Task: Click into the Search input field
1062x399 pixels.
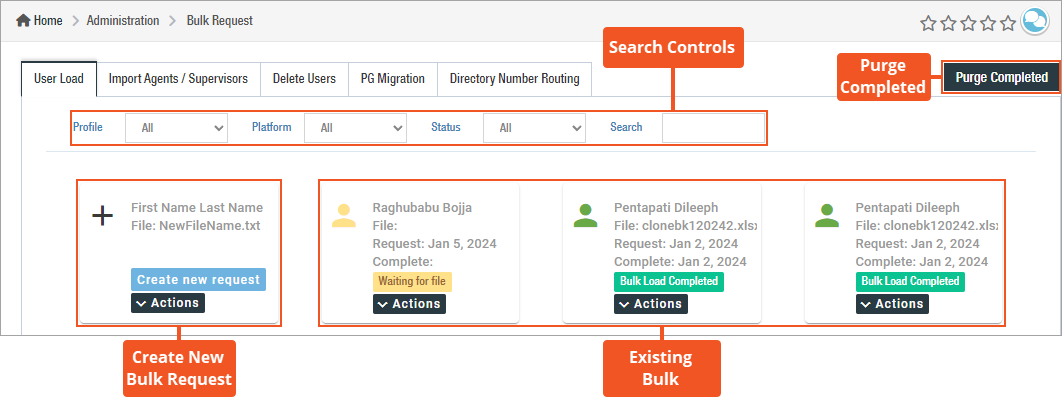Action: 714,127
